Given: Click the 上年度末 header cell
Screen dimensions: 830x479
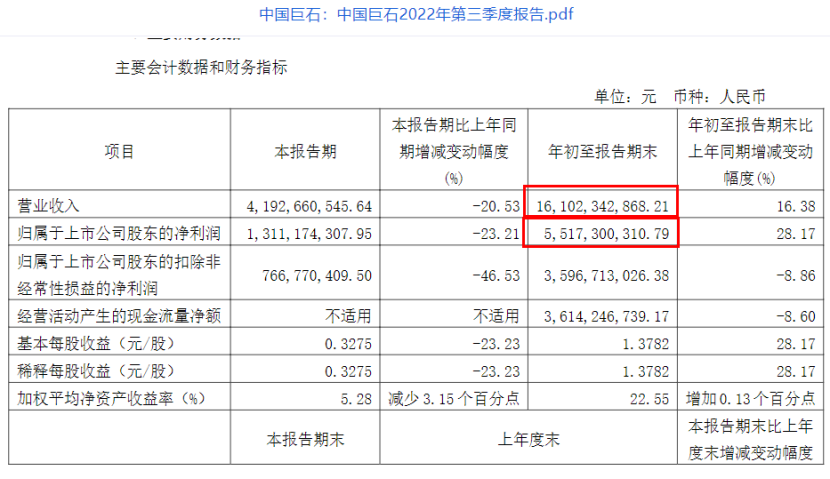Looking at the screenshot, I should pyautogui.click(x=528, y=439).
